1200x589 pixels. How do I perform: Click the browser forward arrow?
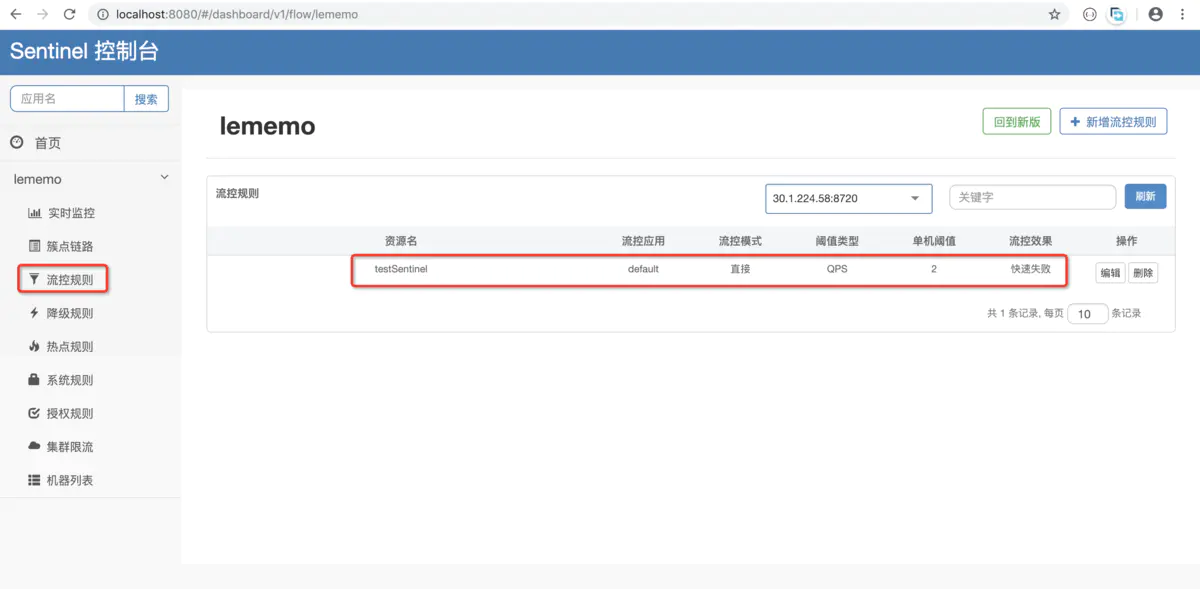[42, 15]
